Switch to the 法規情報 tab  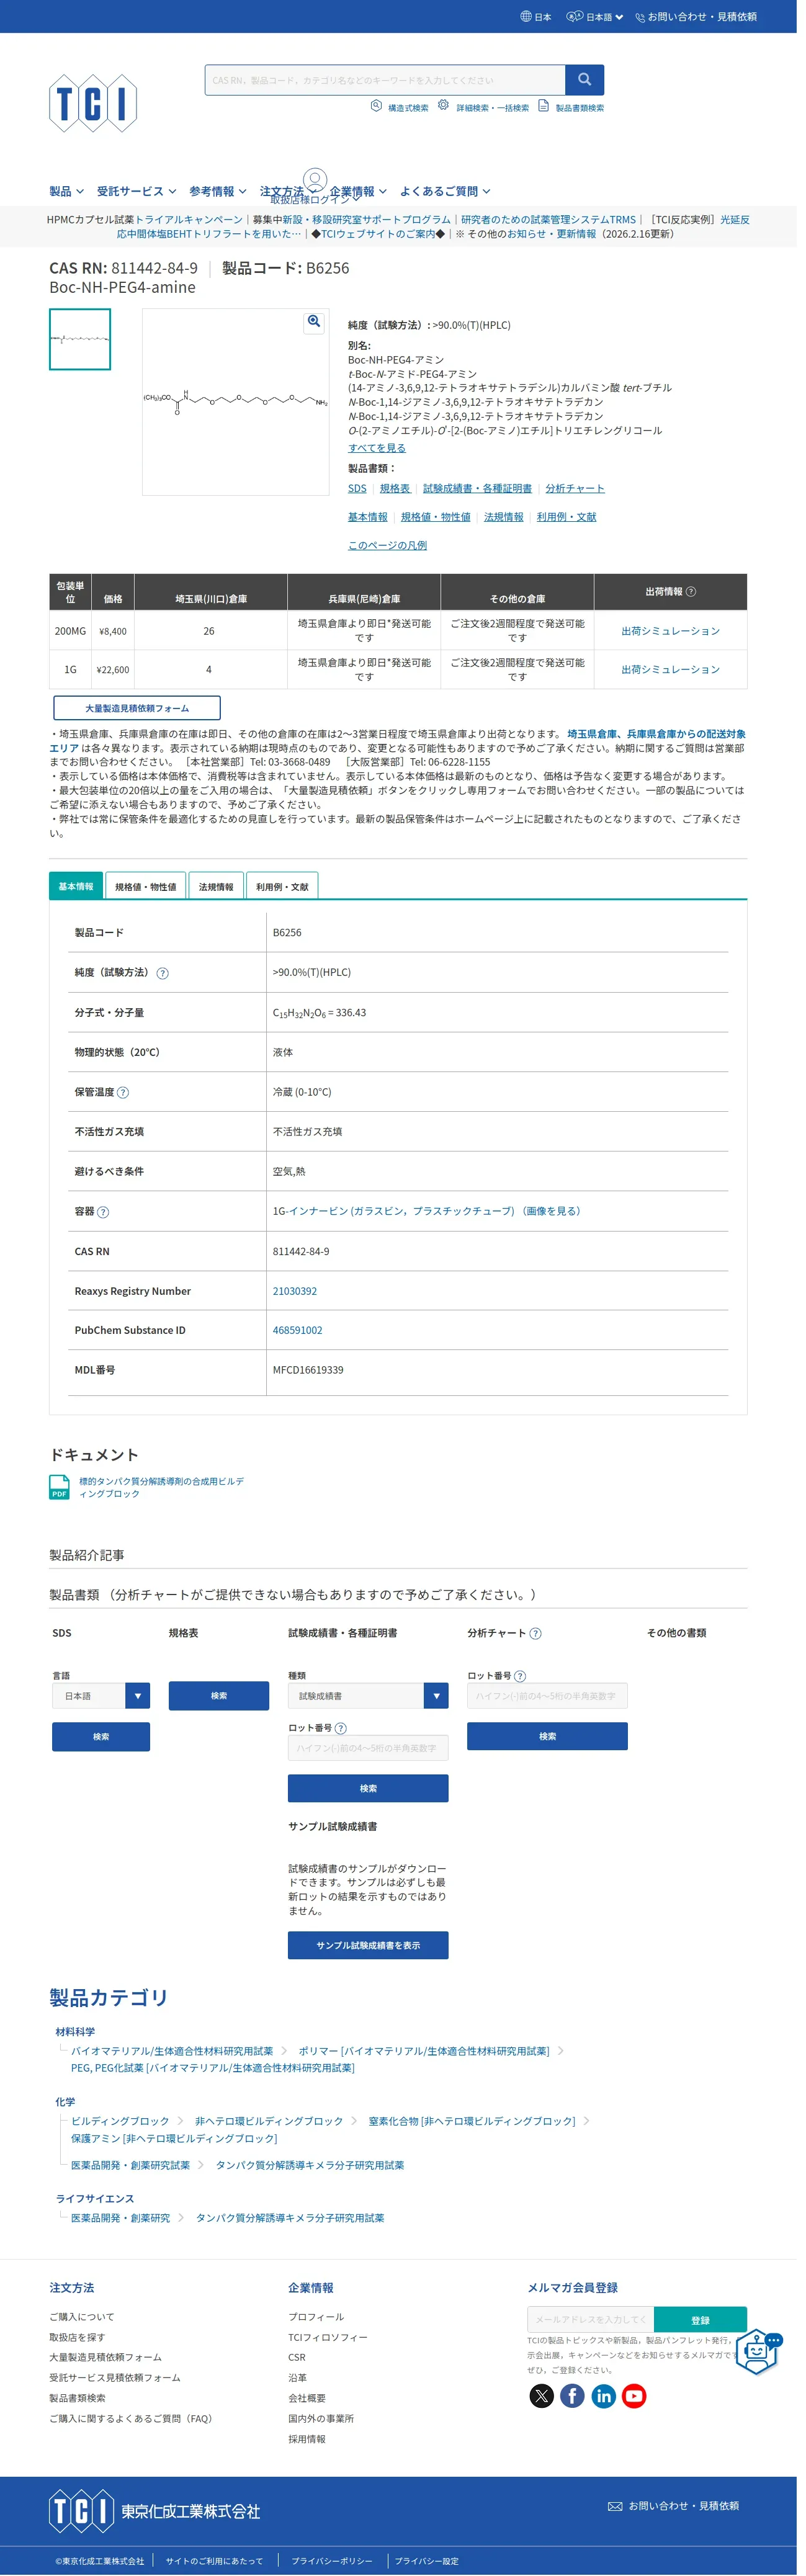pyautogui.click(x=218, y=896)
